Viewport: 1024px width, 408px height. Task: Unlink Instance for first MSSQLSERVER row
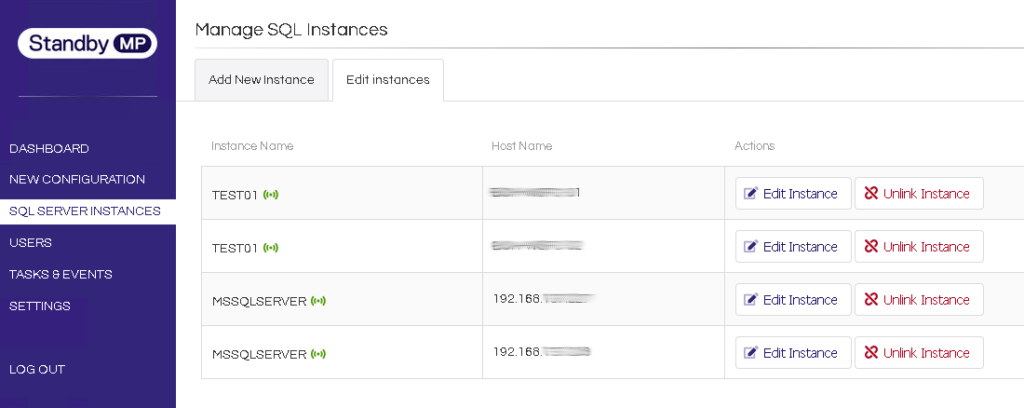coord(919,300)
